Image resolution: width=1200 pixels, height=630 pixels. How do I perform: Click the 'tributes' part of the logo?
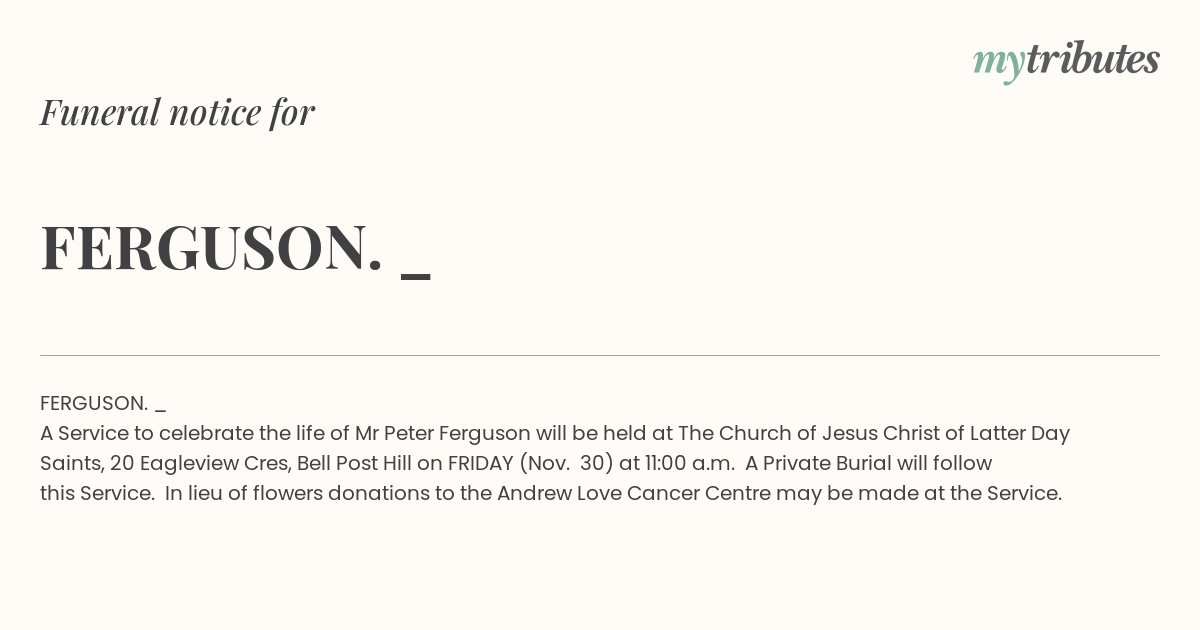point(1092,59)
